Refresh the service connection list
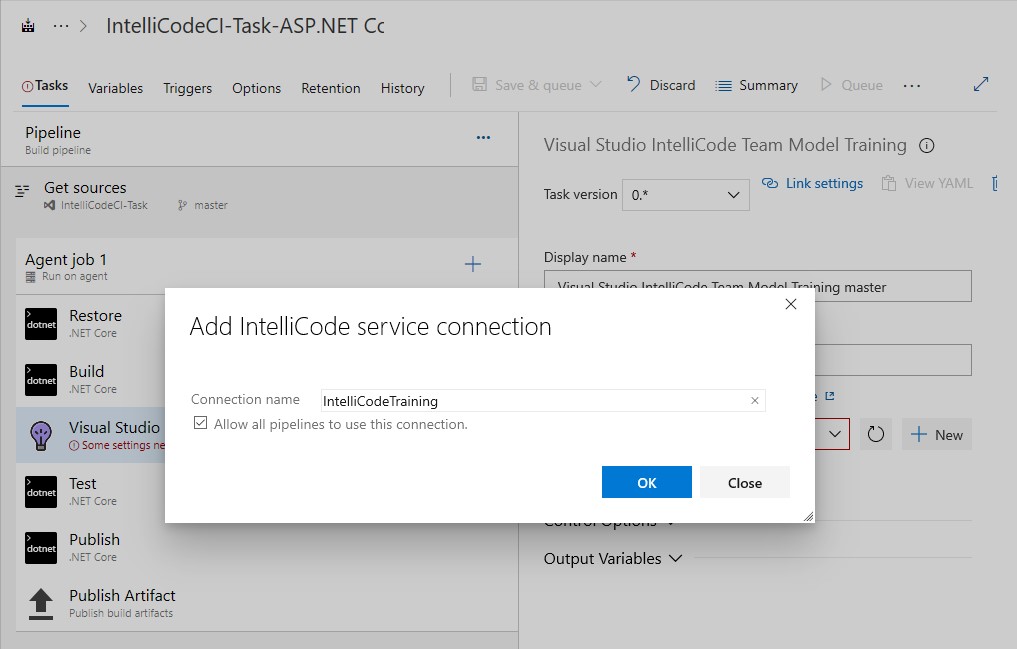The height and width of the screenshot is (649, 1017). [876, 434]
